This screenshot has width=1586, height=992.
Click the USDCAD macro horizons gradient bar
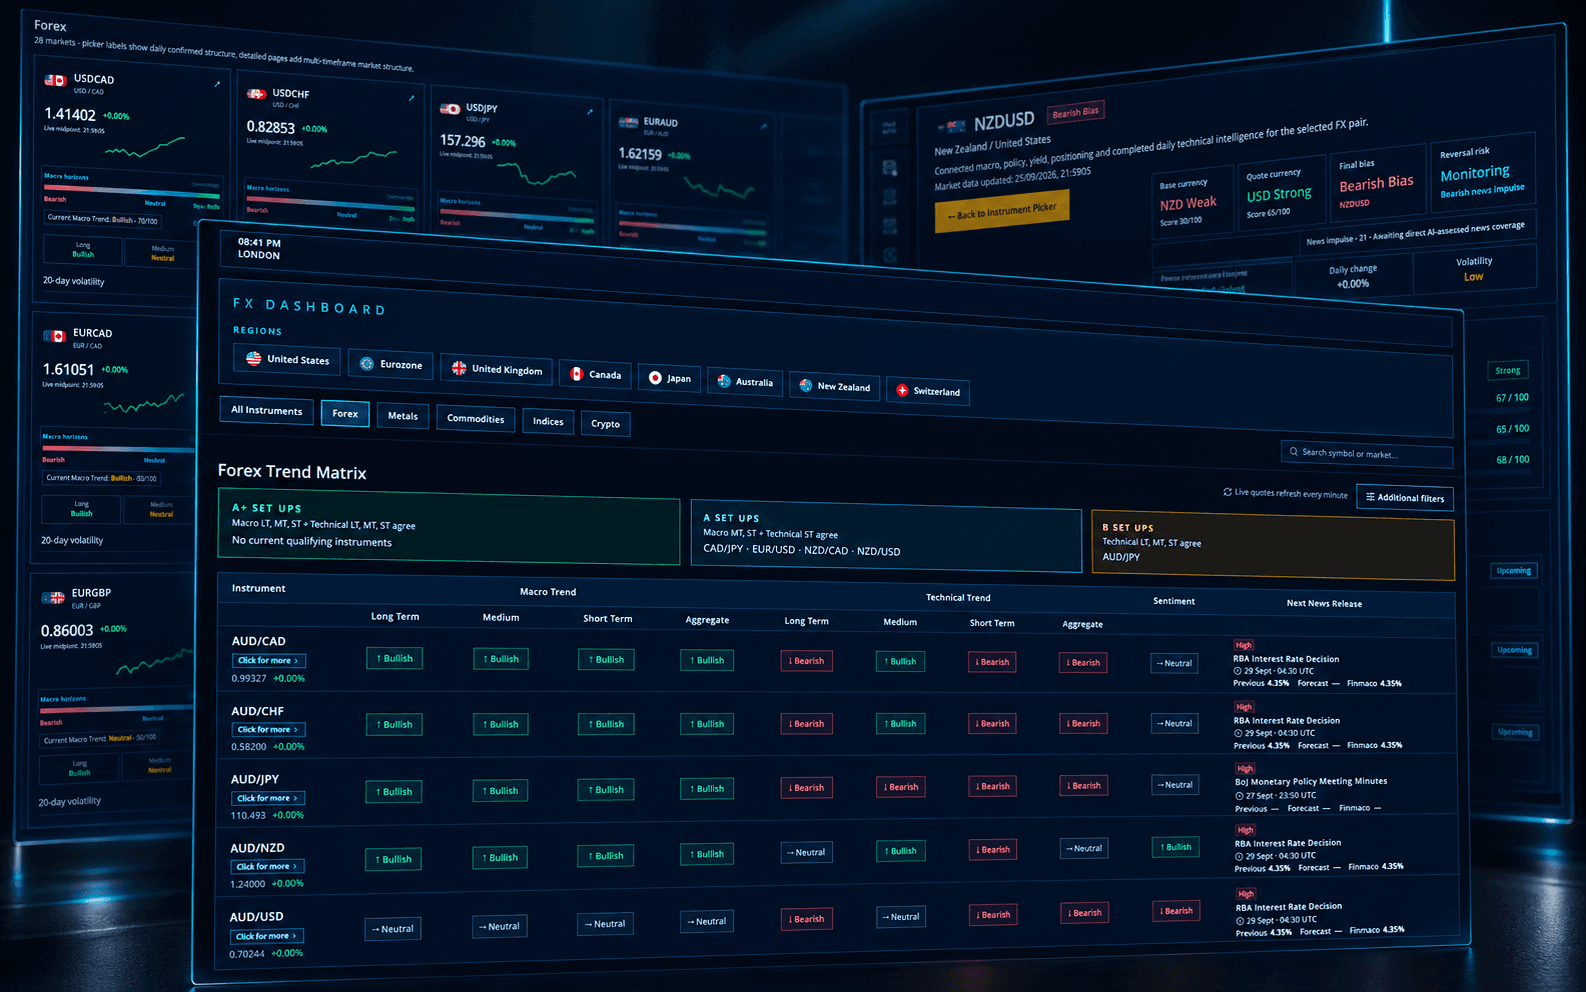click(x=131, y=190)
